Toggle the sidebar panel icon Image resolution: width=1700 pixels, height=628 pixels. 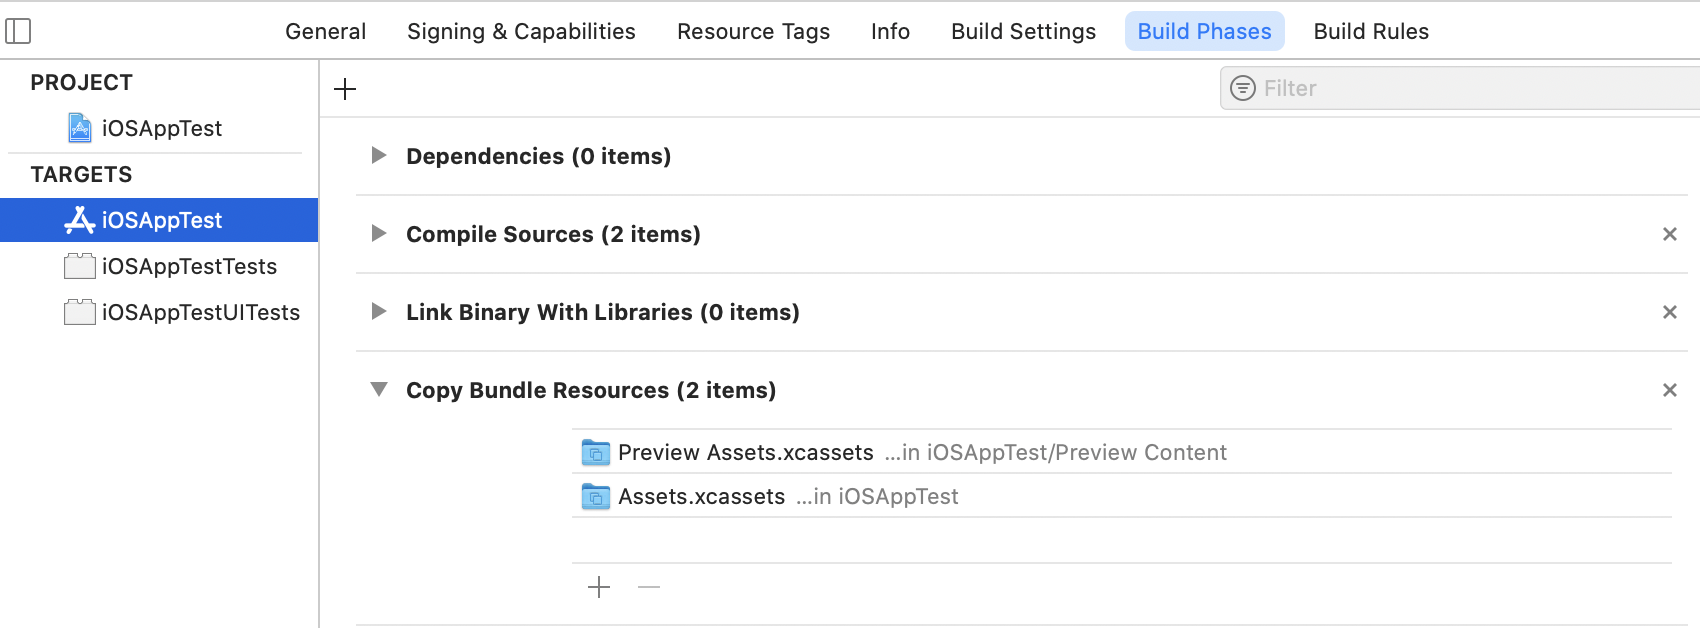pyautogui.click(x=18, y=31)
